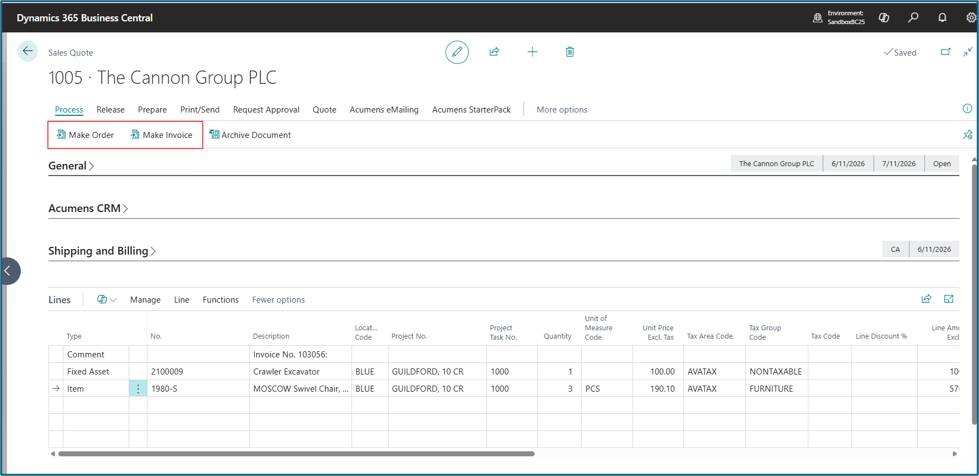Open the Process tab
979x476 pixels.
tap(69, 109)
